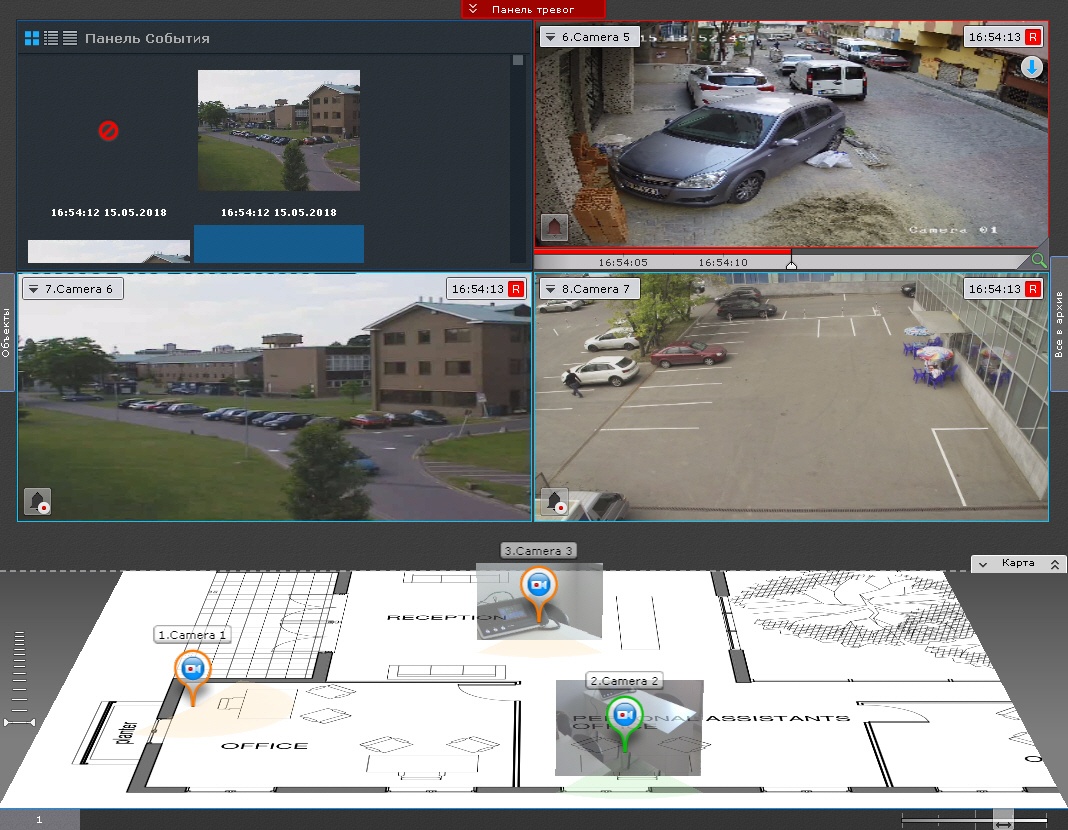Image resolution: width=1068 pixels, height=830 pixels.
Task: Collapse the Карта map panel
Action: 984,564
